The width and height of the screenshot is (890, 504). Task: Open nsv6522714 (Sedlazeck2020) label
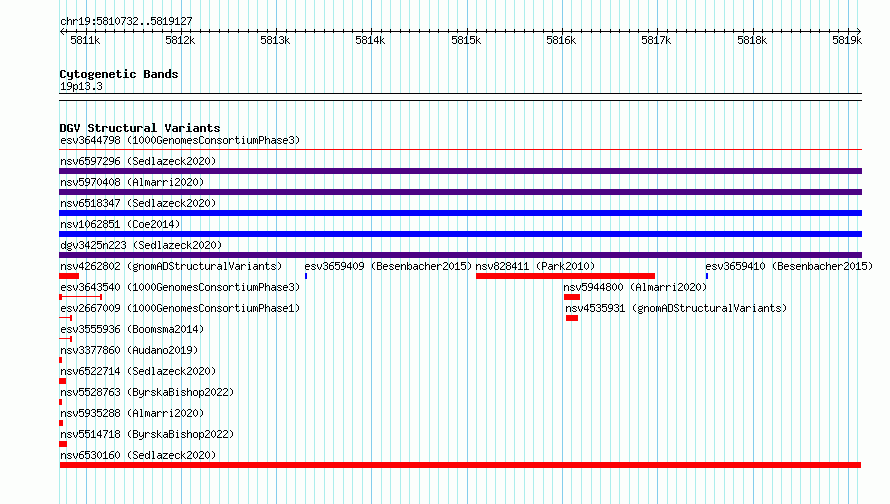click(x=138, y=371)
